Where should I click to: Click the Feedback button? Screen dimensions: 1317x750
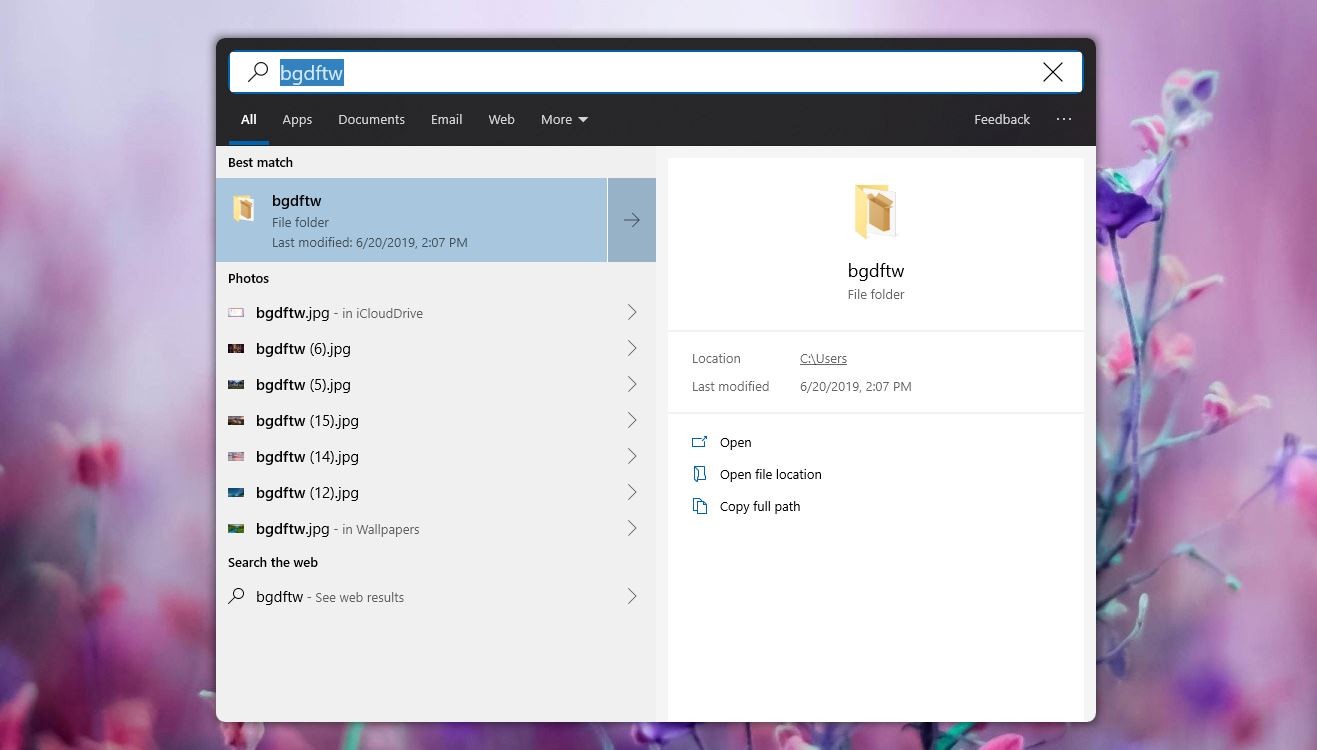click(1002, 119)
